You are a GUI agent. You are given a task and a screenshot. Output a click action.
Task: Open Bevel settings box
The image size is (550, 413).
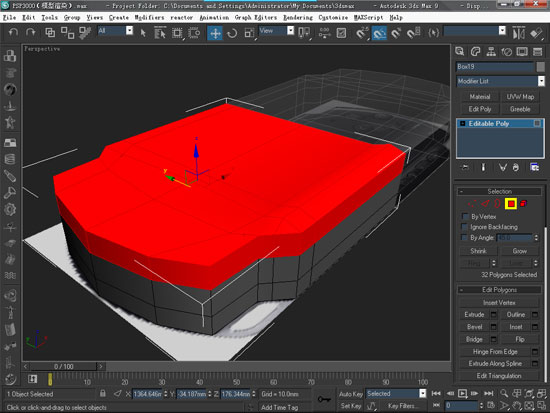click(x=494, y=327)
